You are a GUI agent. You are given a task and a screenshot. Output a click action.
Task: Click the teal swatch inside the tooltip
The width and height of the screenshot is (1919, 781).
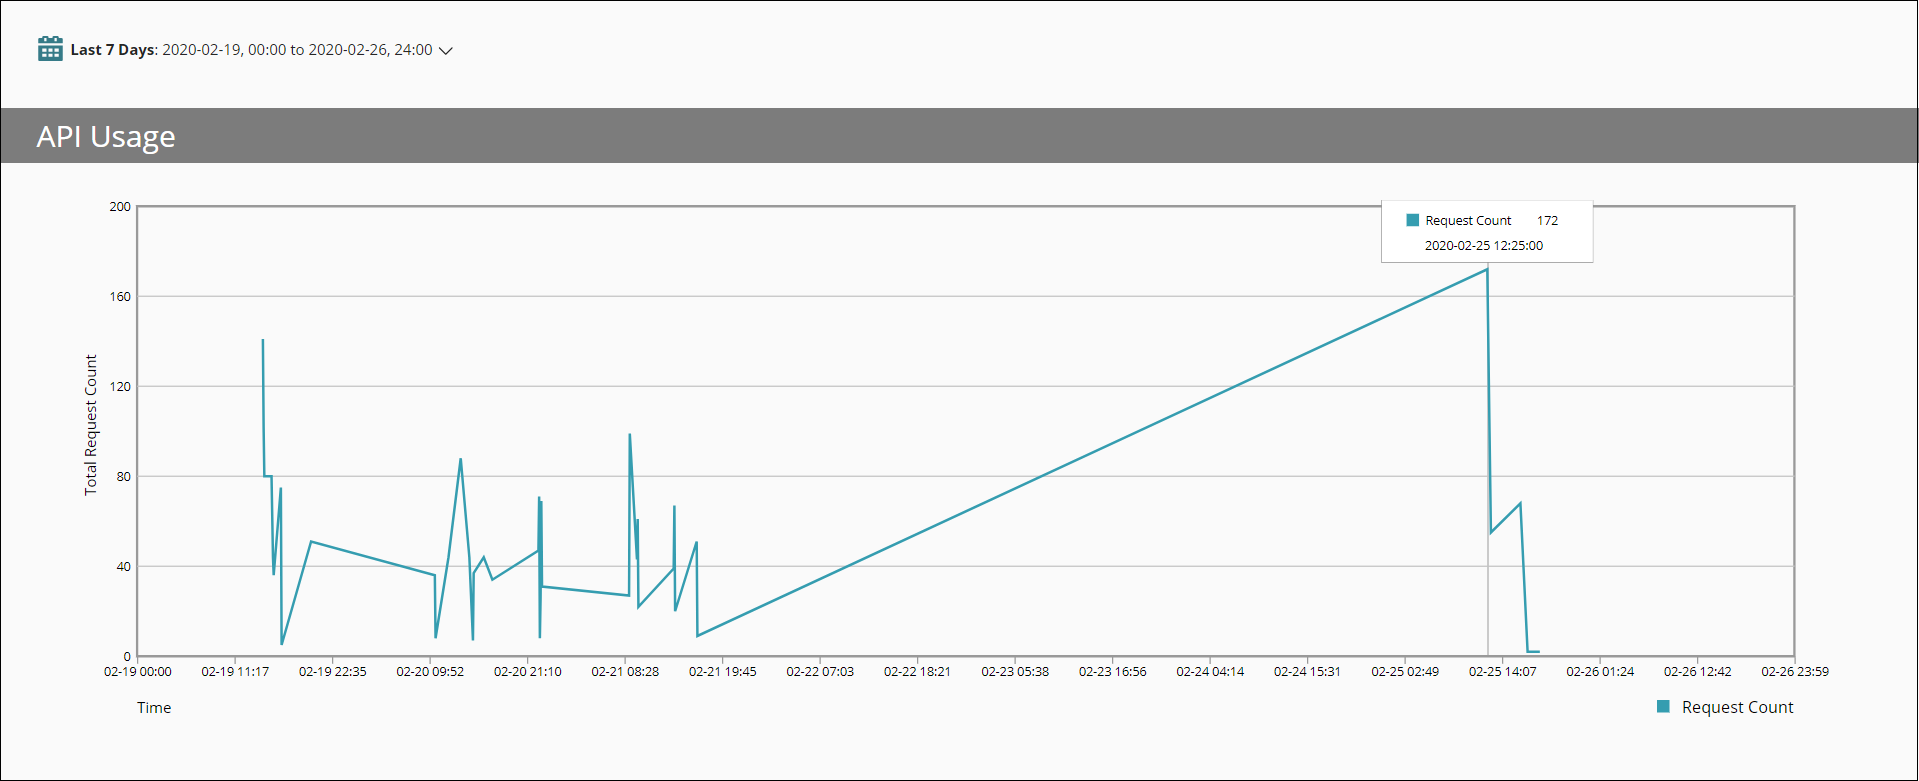1412,220
